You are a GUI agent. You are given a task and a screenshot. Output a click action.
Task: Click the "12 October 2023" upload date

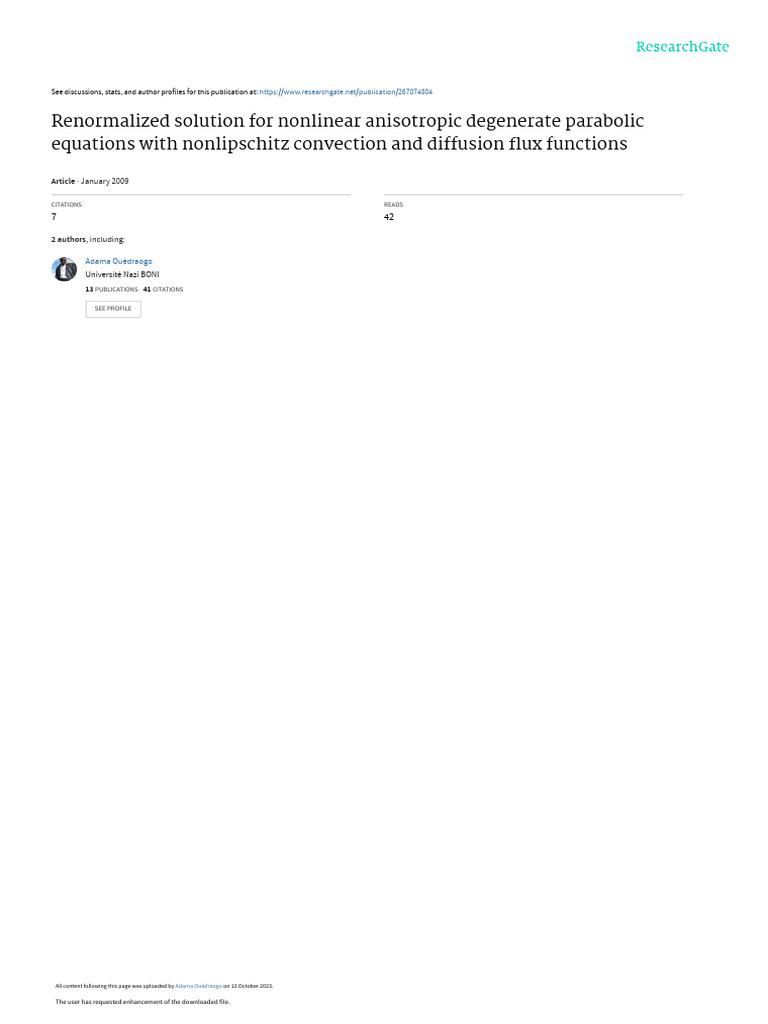[252, 986]
